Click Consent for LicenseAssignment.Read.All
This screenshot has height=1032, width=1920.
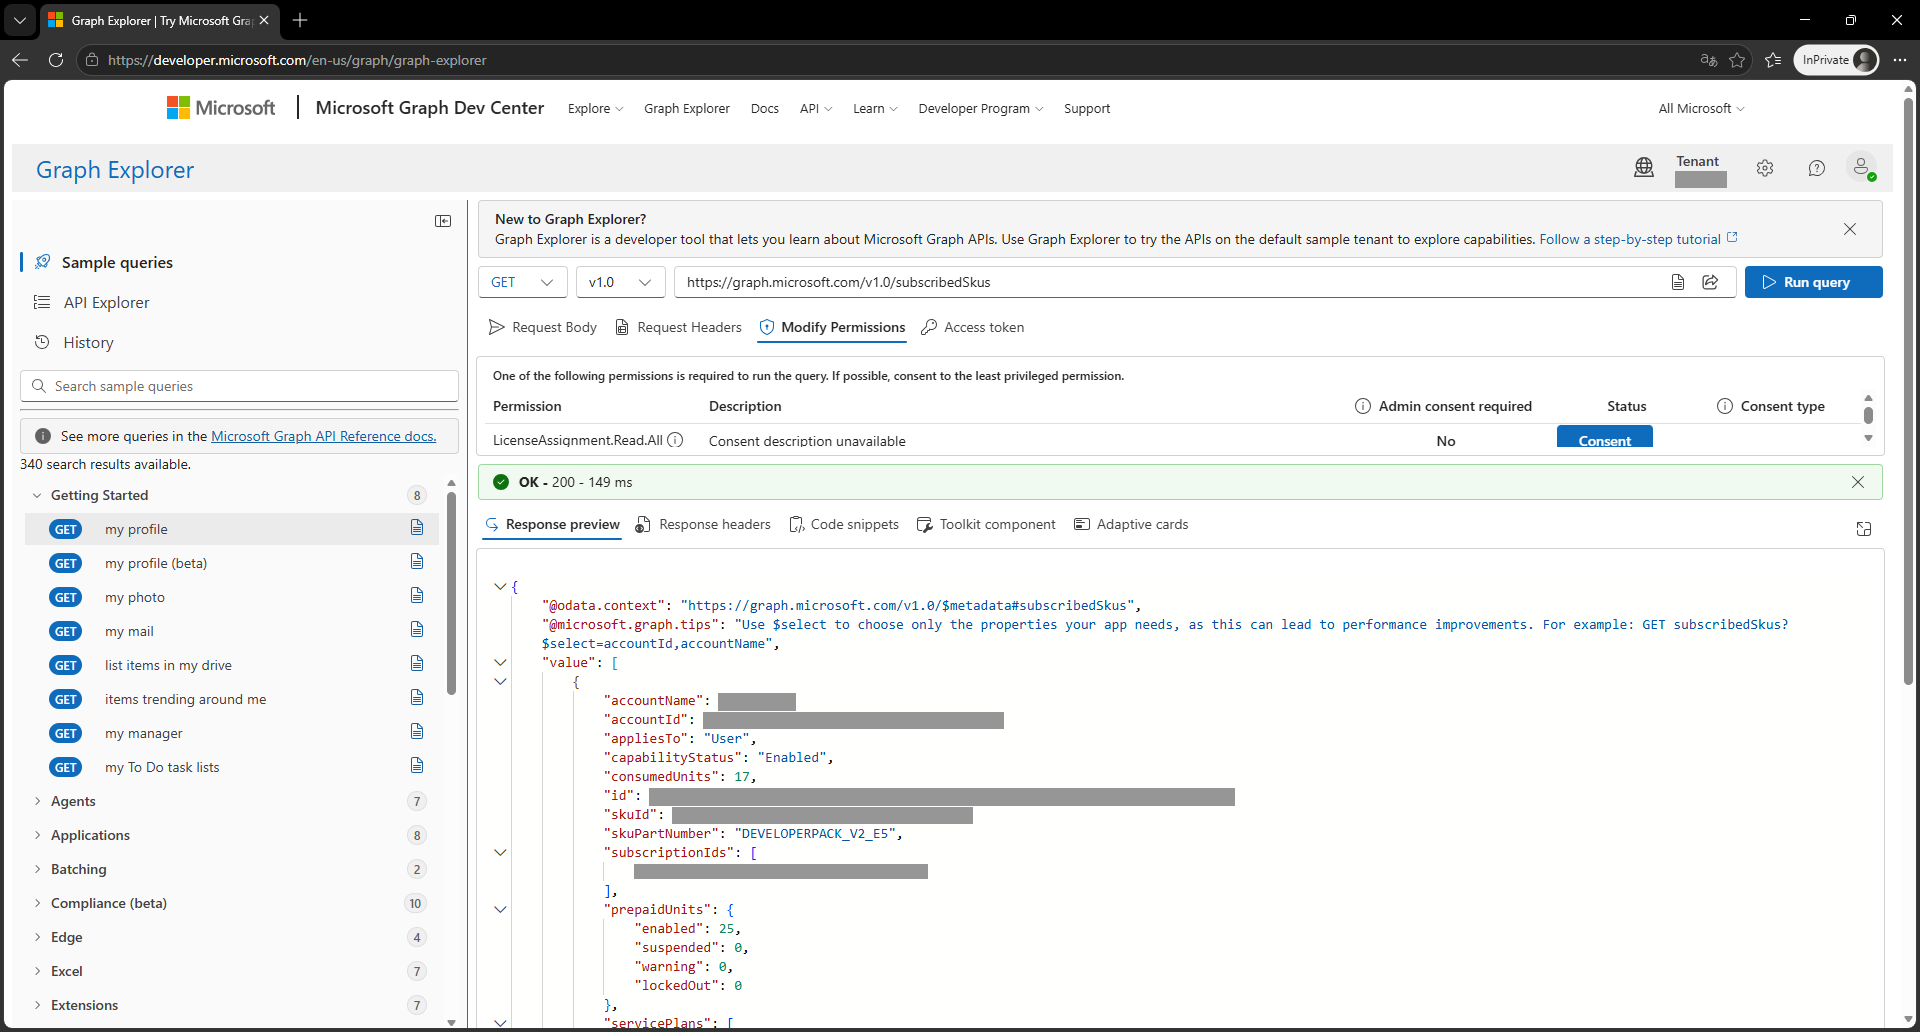point(1604,438)
